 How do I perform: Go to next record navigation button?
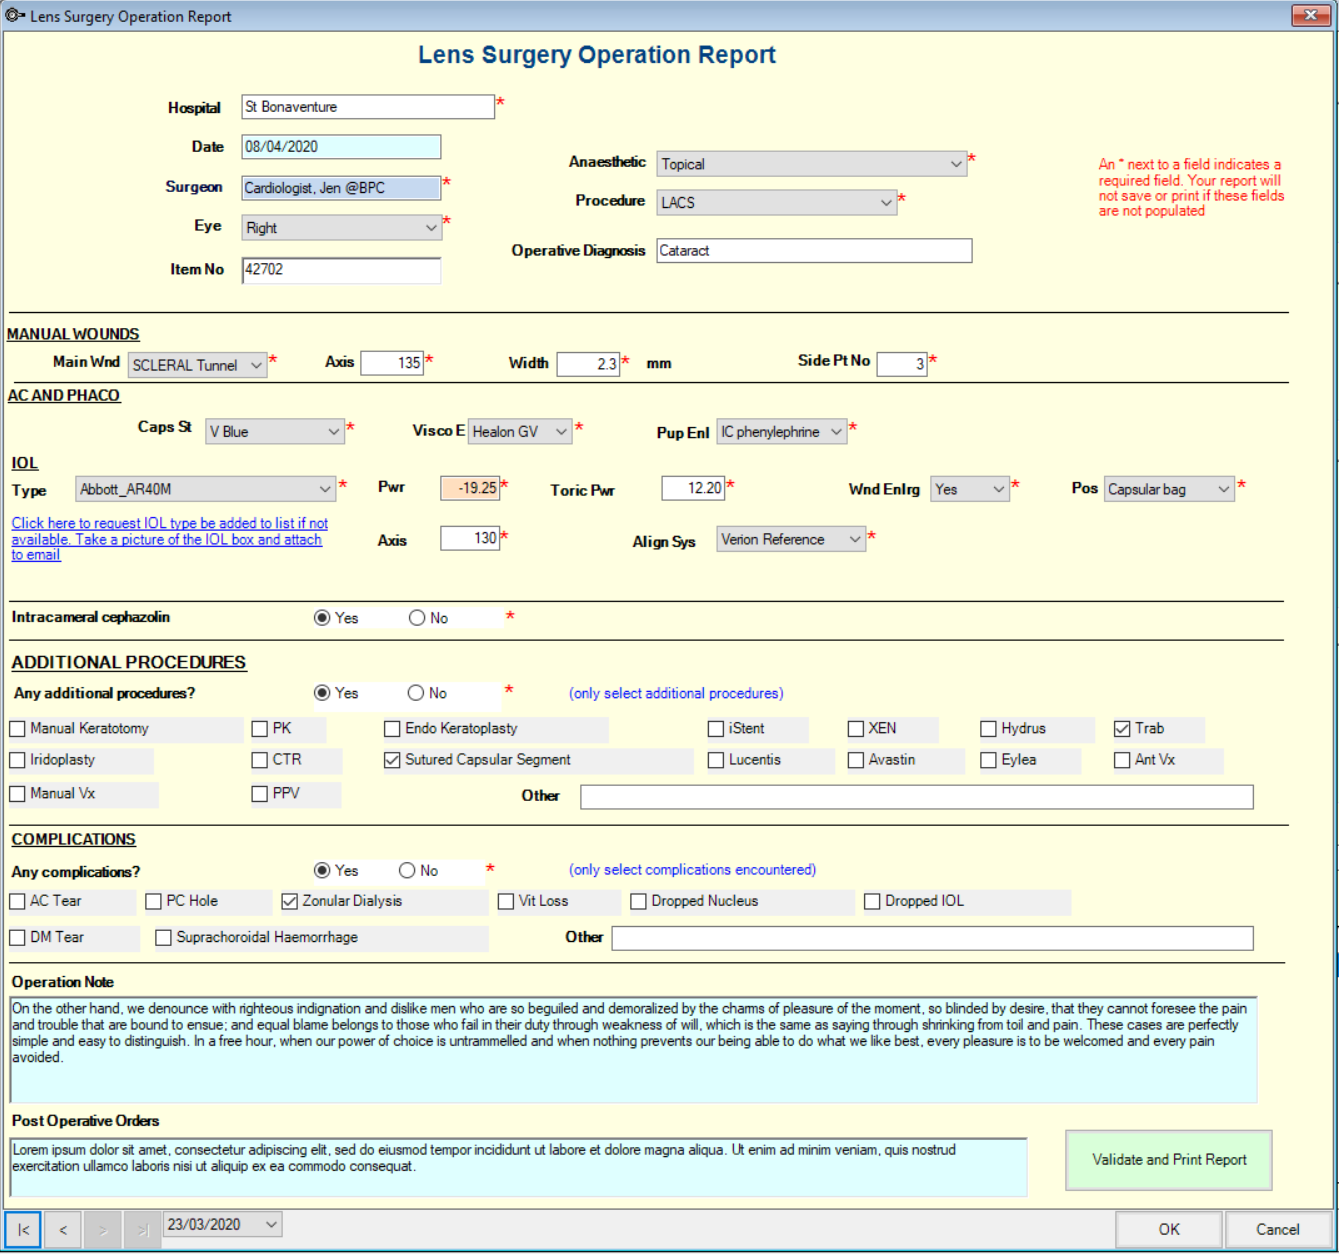coord(103,1229)
